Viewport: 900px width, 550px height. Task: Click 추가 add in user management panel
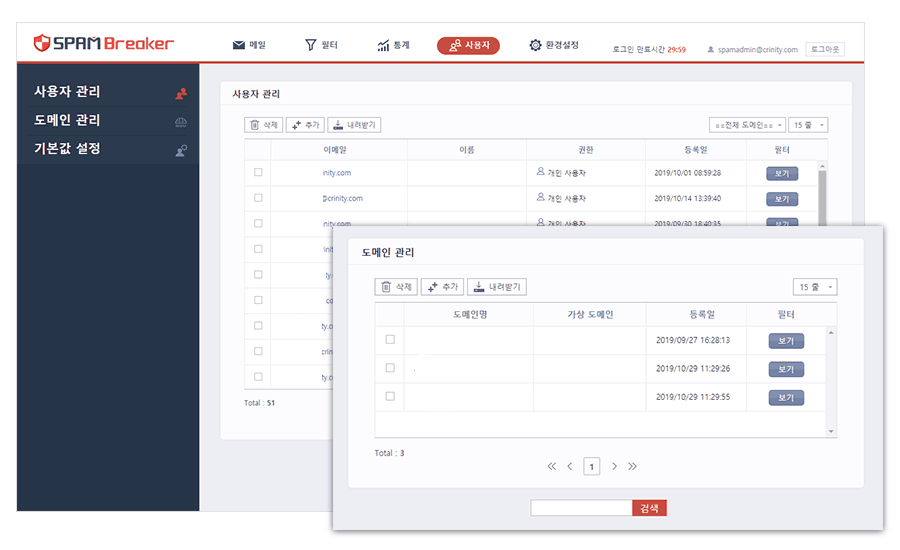pos(305,125)
